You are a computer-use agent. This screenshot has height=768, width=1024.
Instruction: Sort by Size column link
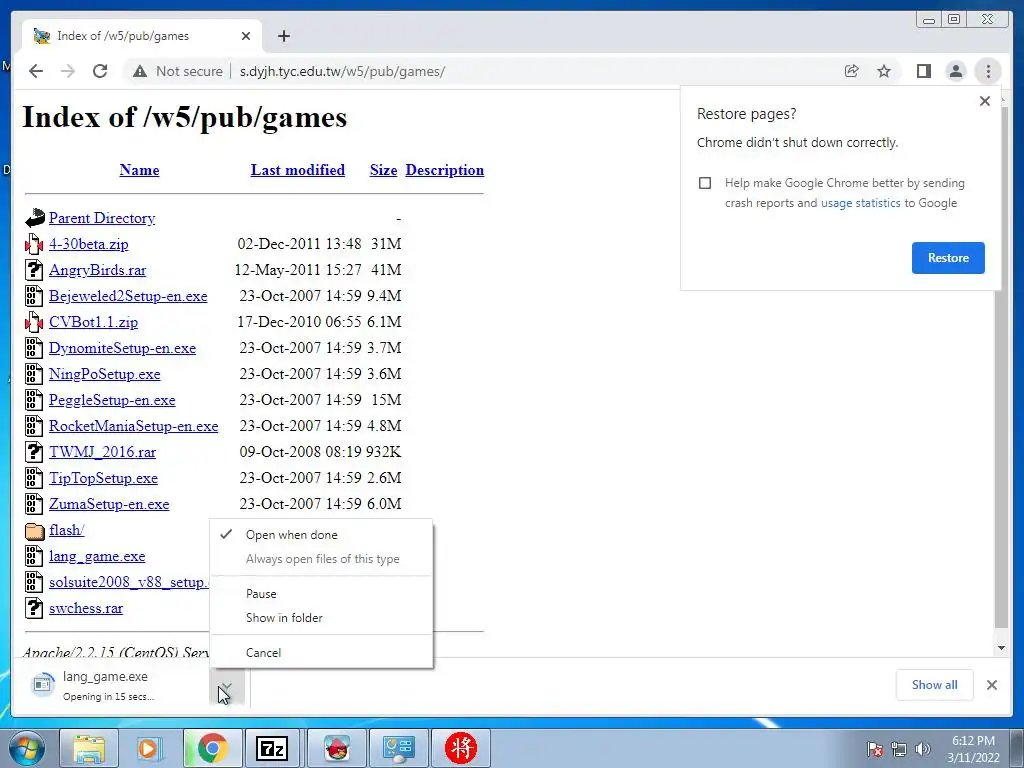(383, 170)
